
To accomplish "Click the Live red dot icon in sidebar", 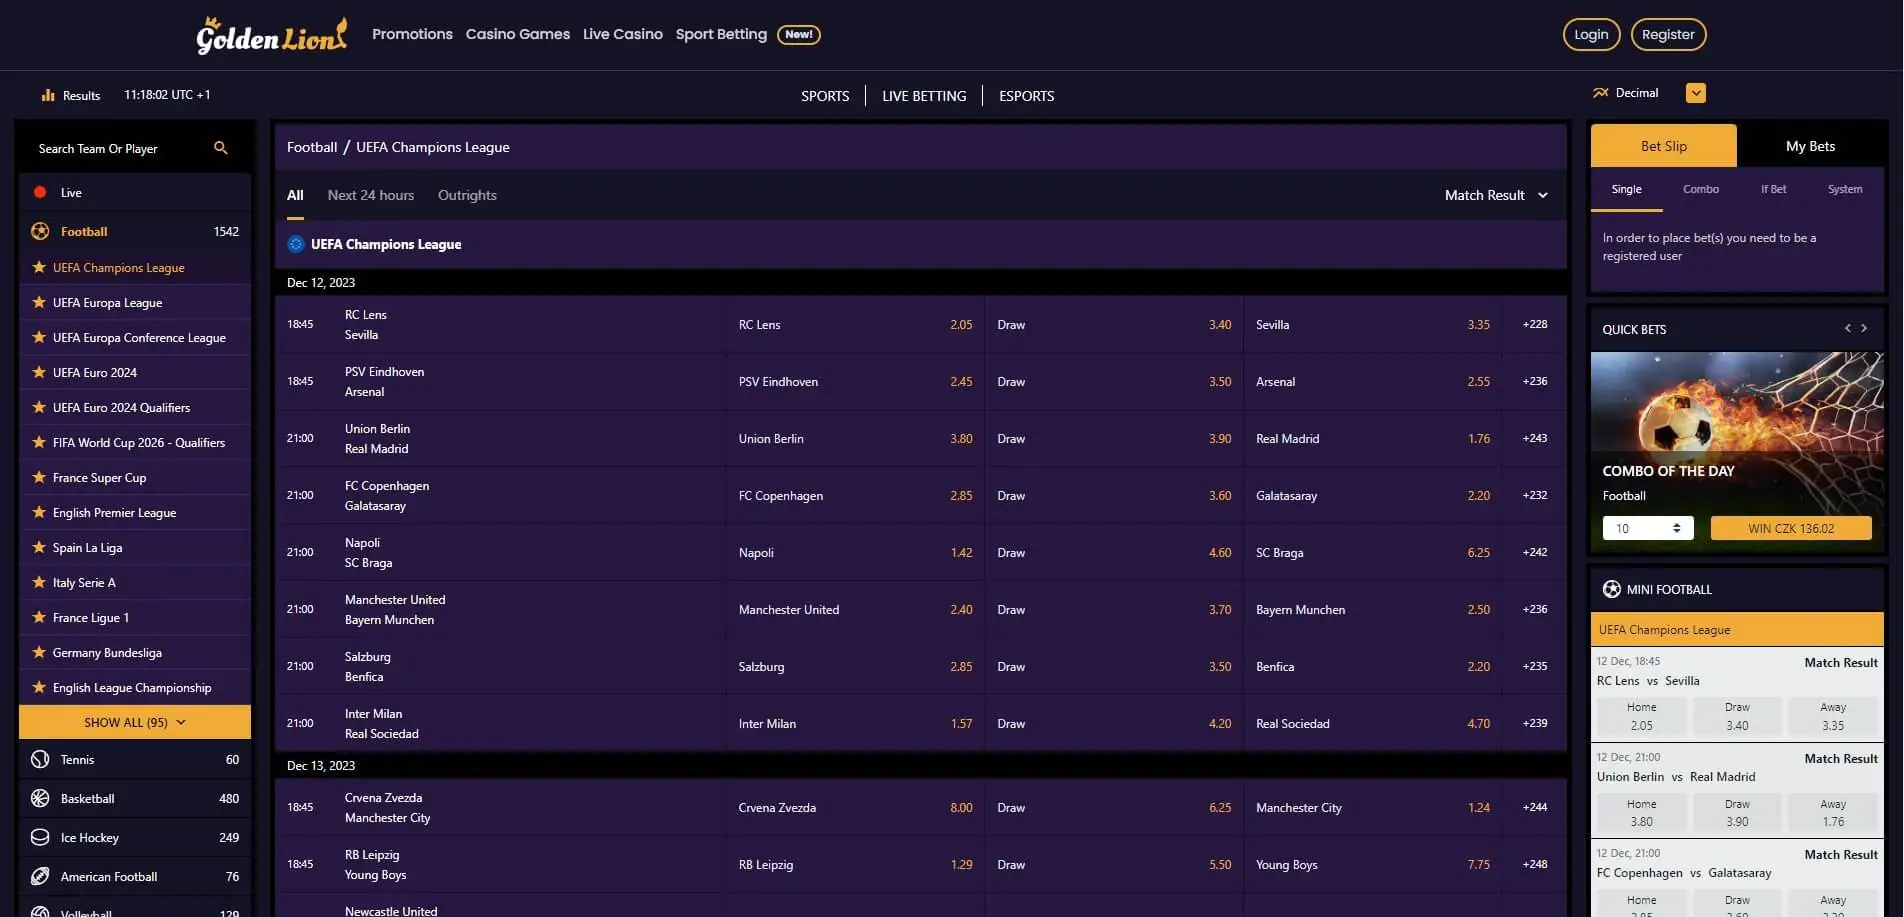I will point(41,192).
